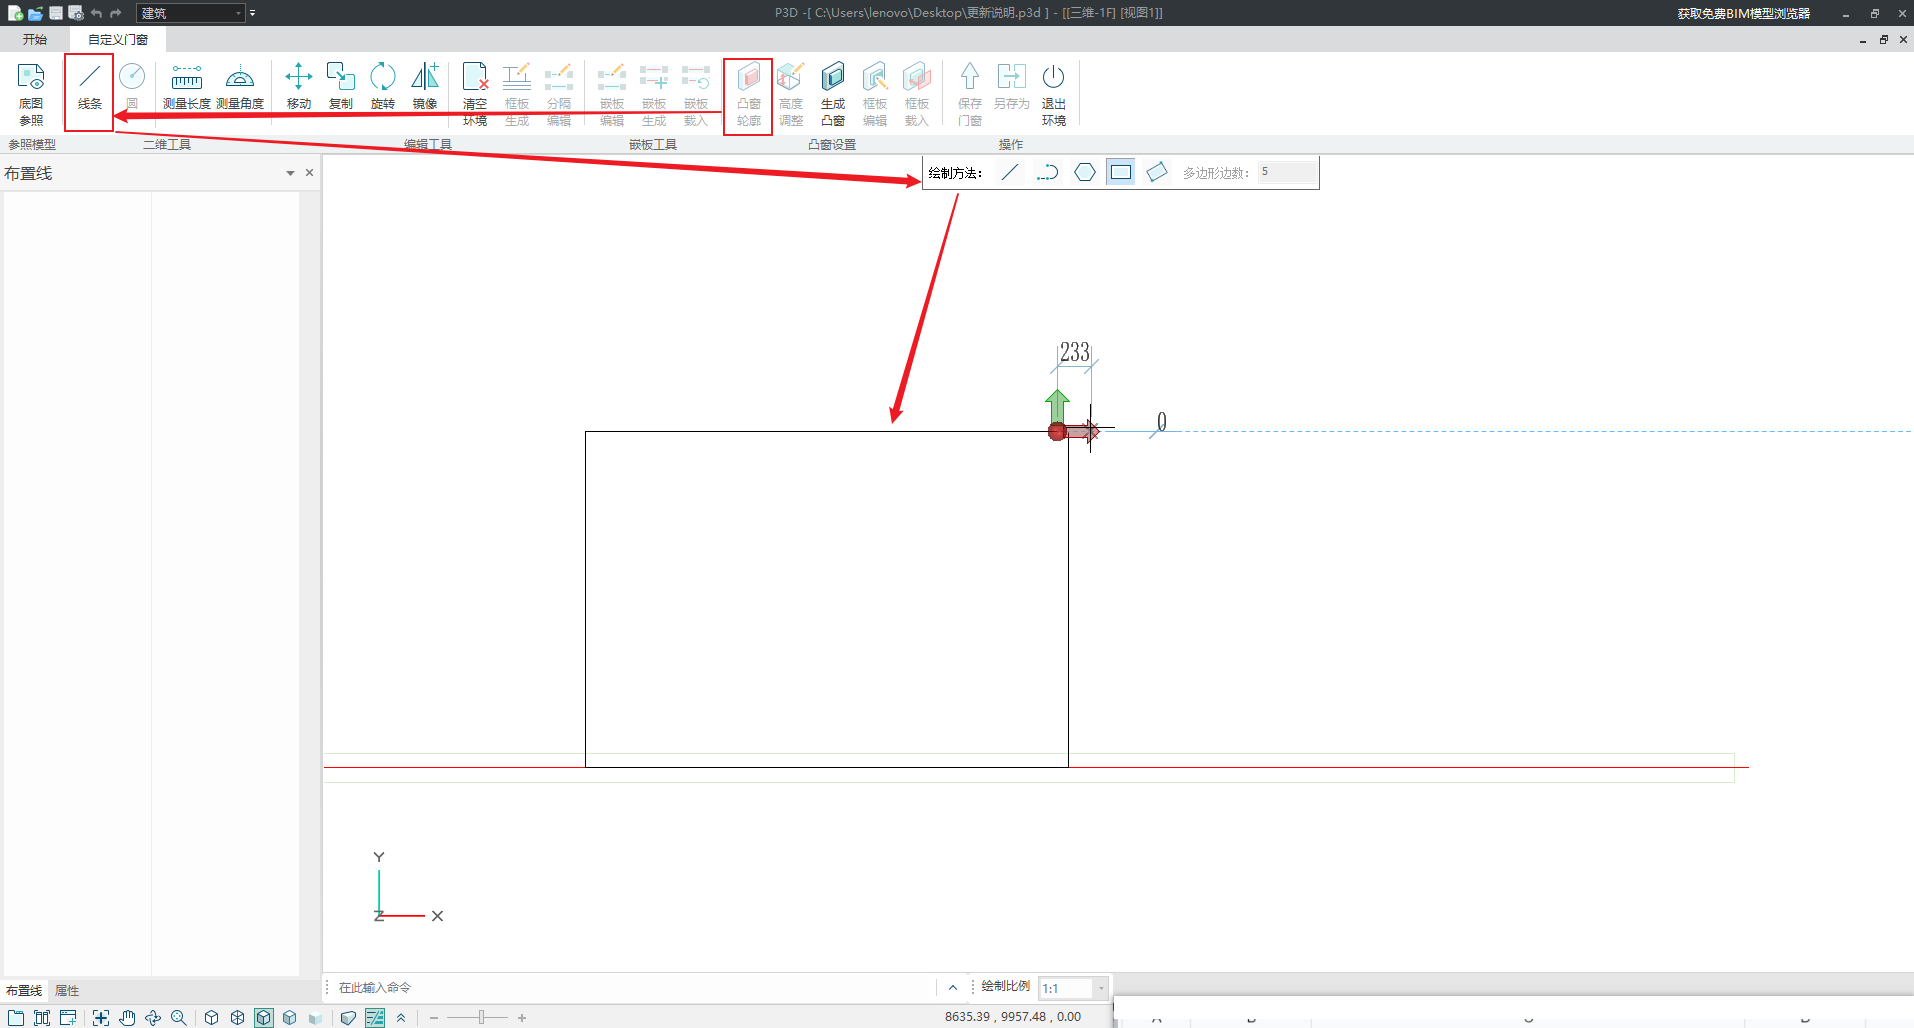Click the zoom extents icon in status bar
The width and height of the screenshot is (1914, 1028).
tap(101, 1017)
